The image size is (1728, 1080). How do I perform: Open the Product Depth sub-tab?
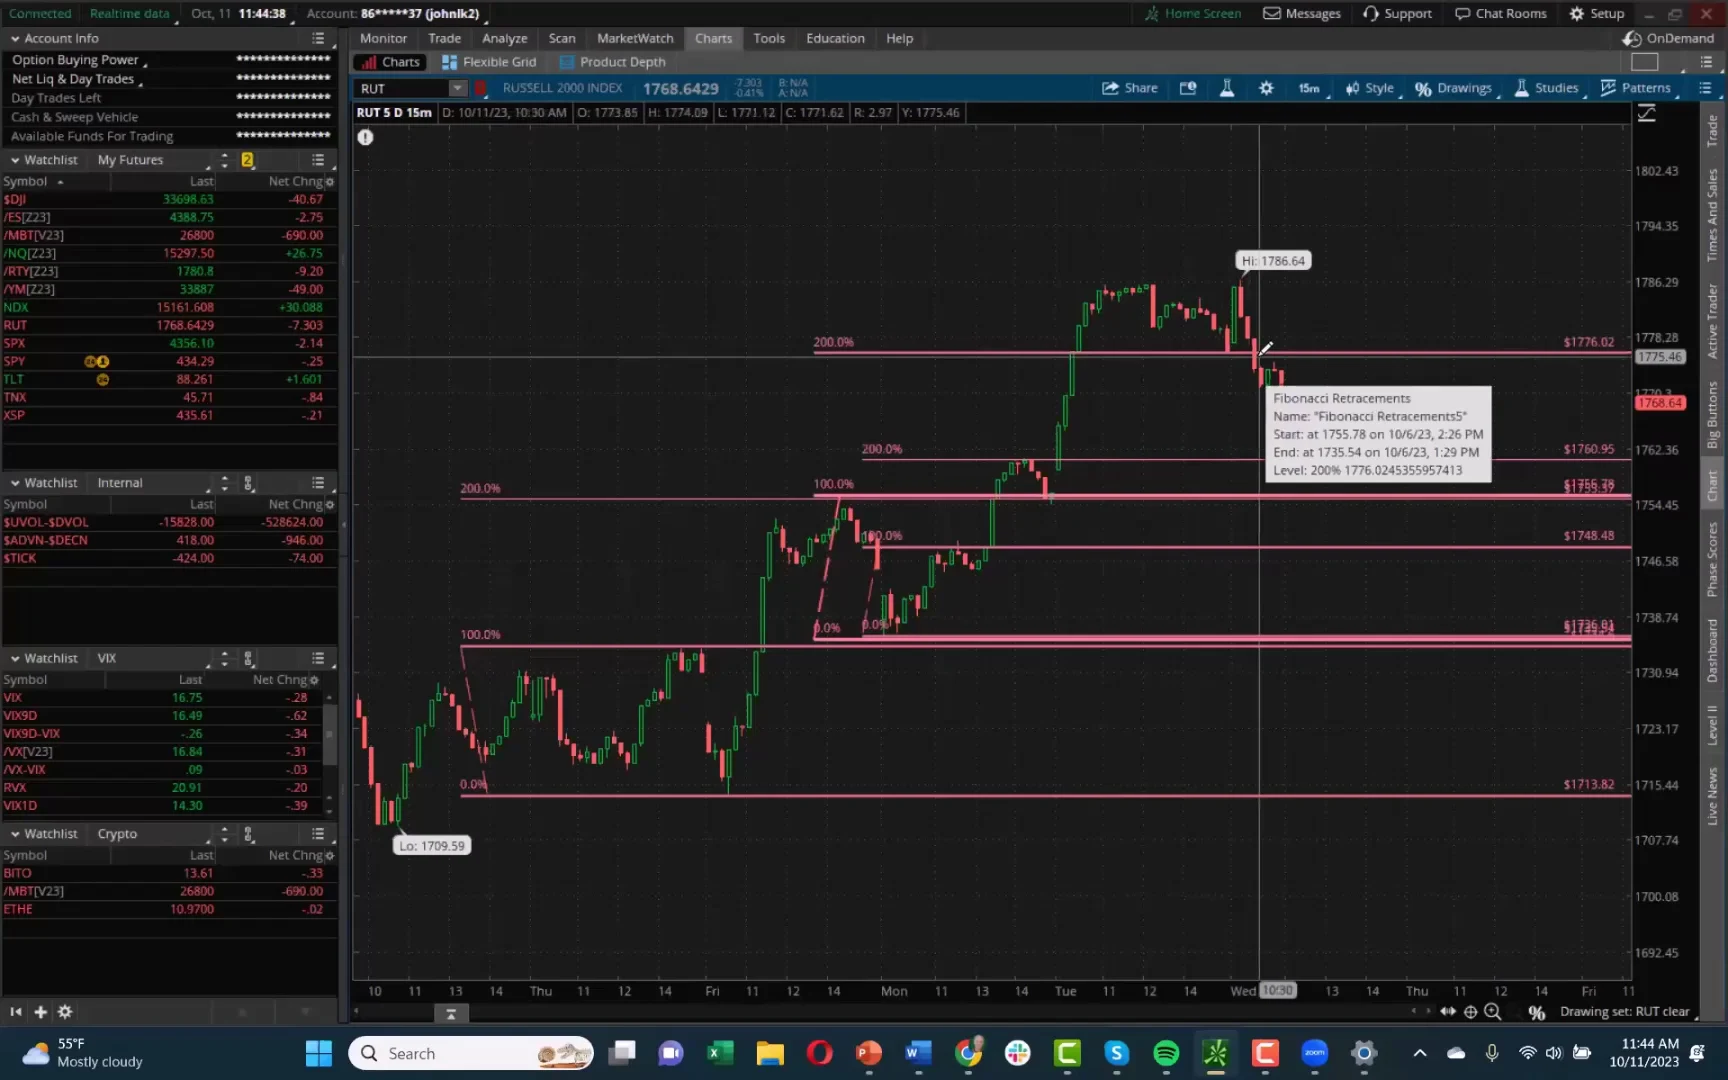click(x=612, y=62)
